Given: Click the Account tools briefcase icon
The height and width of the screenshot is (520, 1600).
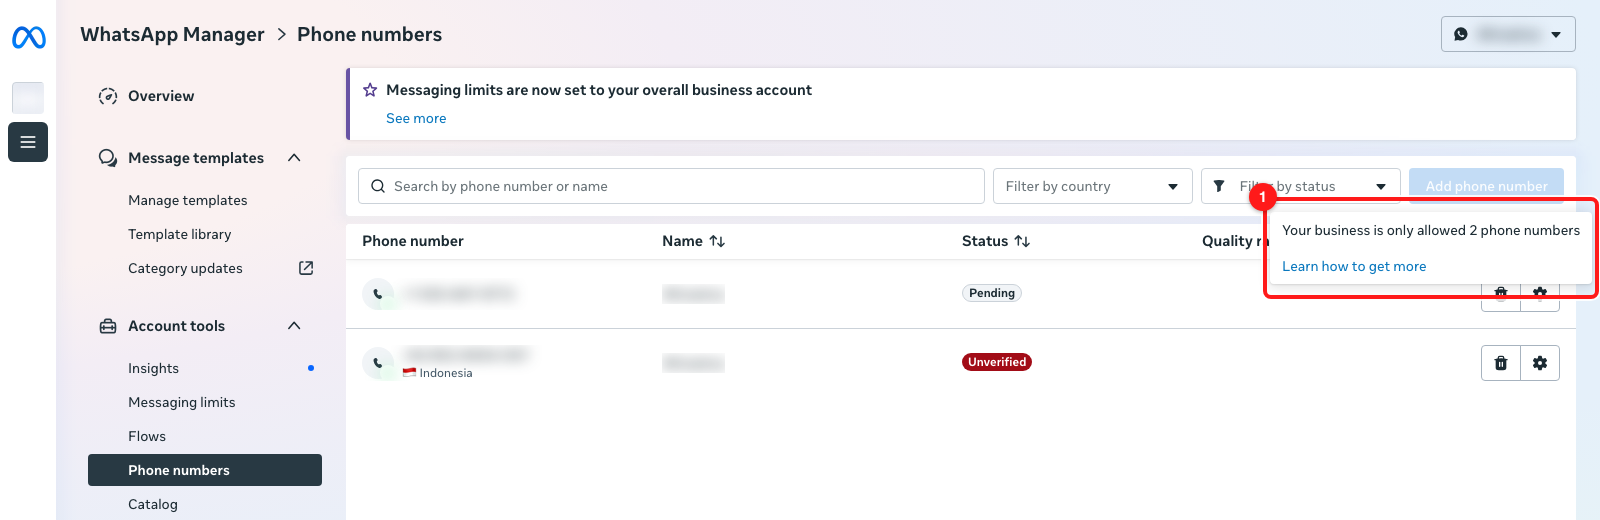Looking at the screenshot, I should tap(108, 326).
